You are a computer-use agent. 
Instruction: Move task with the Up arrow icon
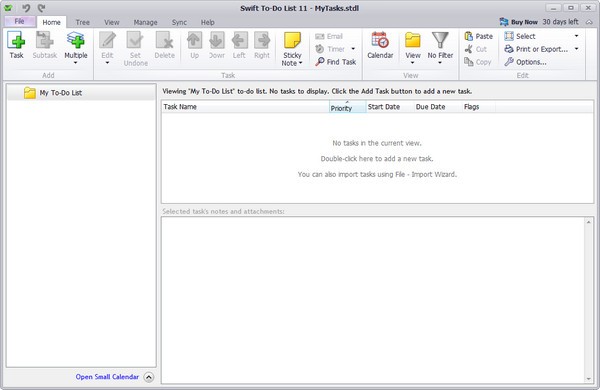(x=194, y=40)
